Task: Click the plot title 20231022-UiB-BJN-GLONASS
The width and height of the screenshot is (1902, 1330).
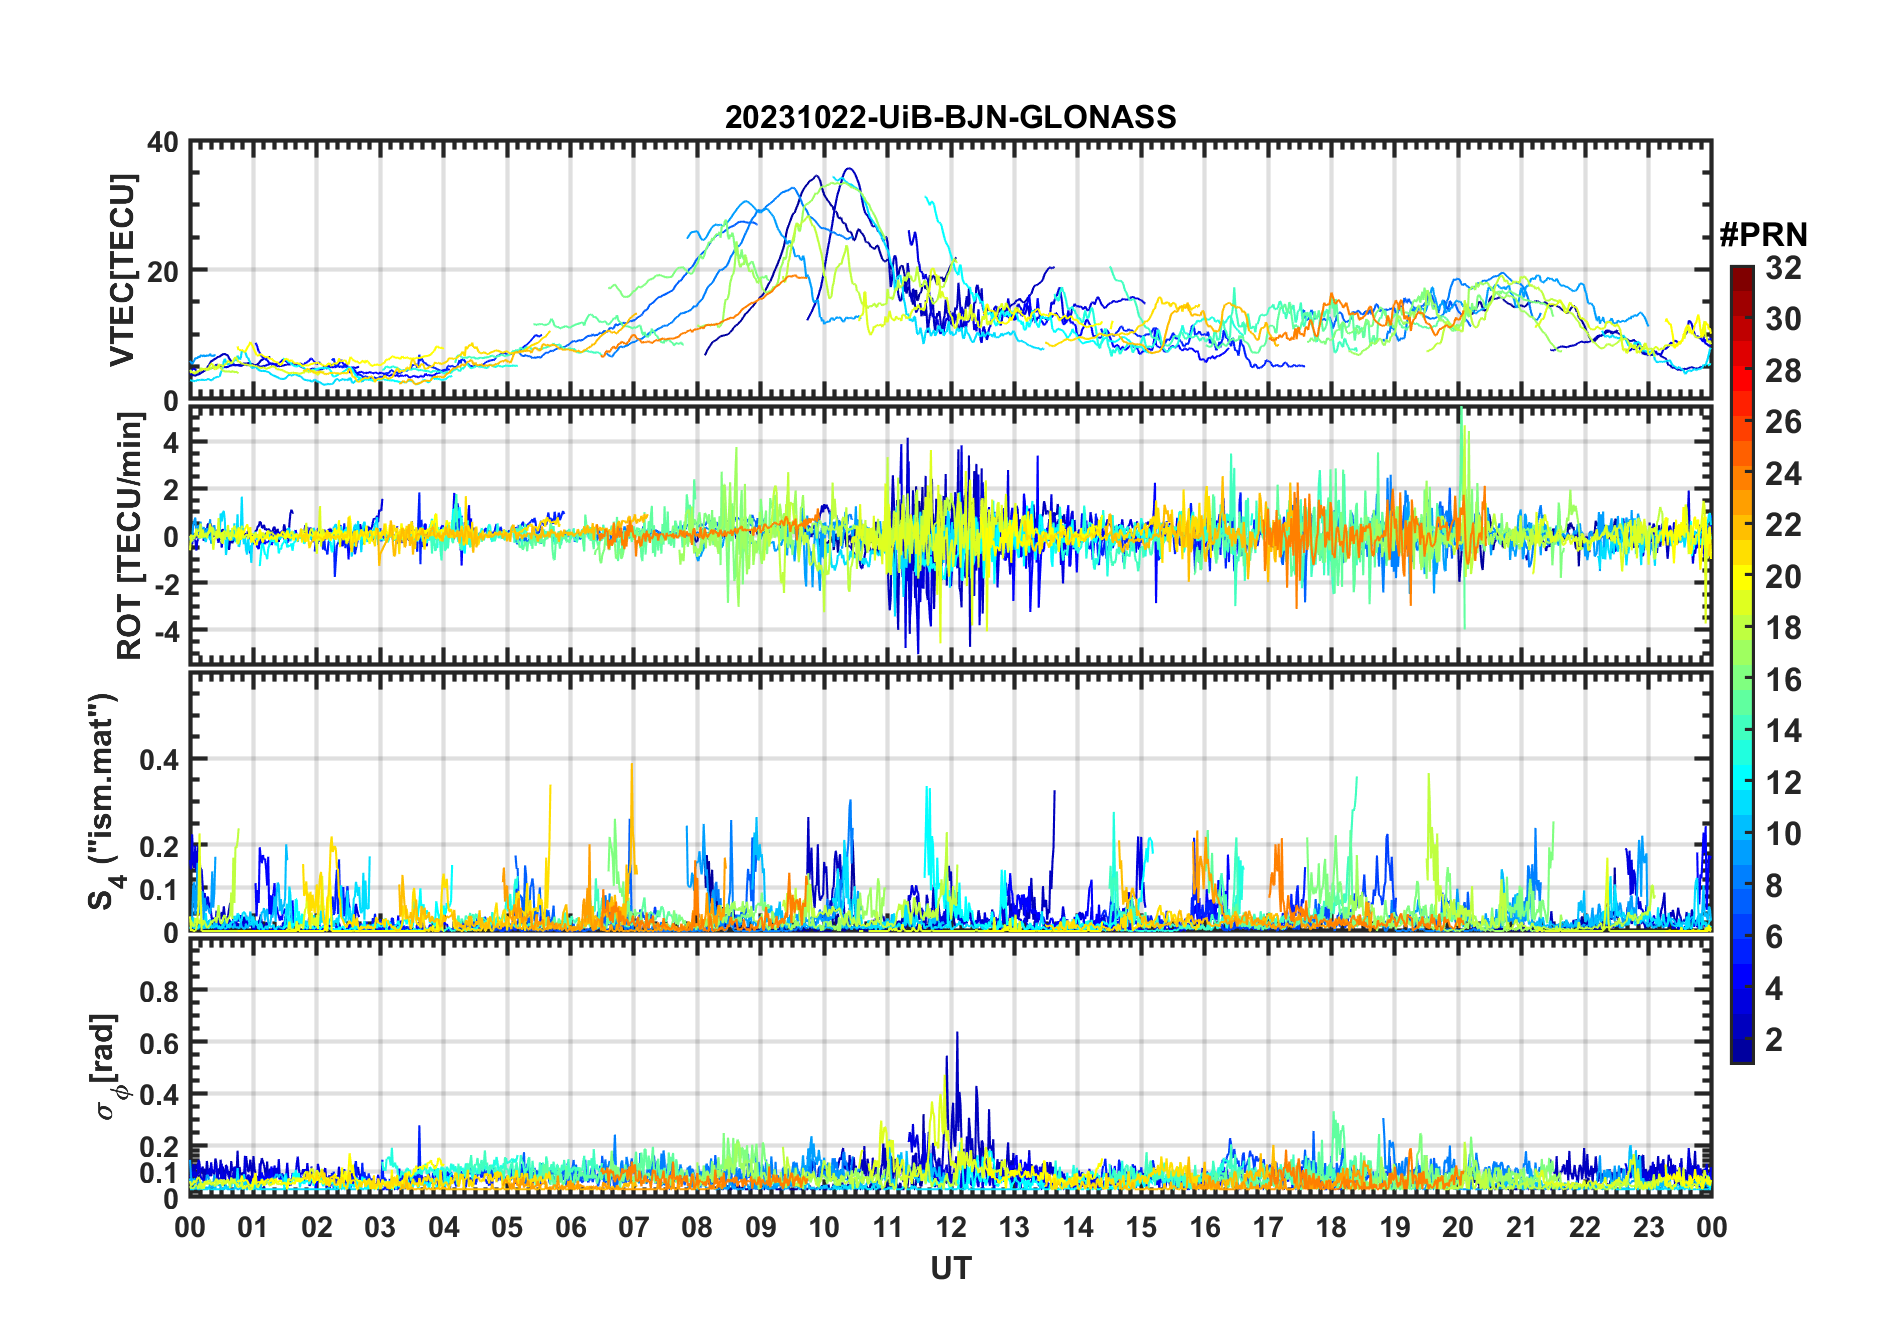Action: (x=950, y=117)
